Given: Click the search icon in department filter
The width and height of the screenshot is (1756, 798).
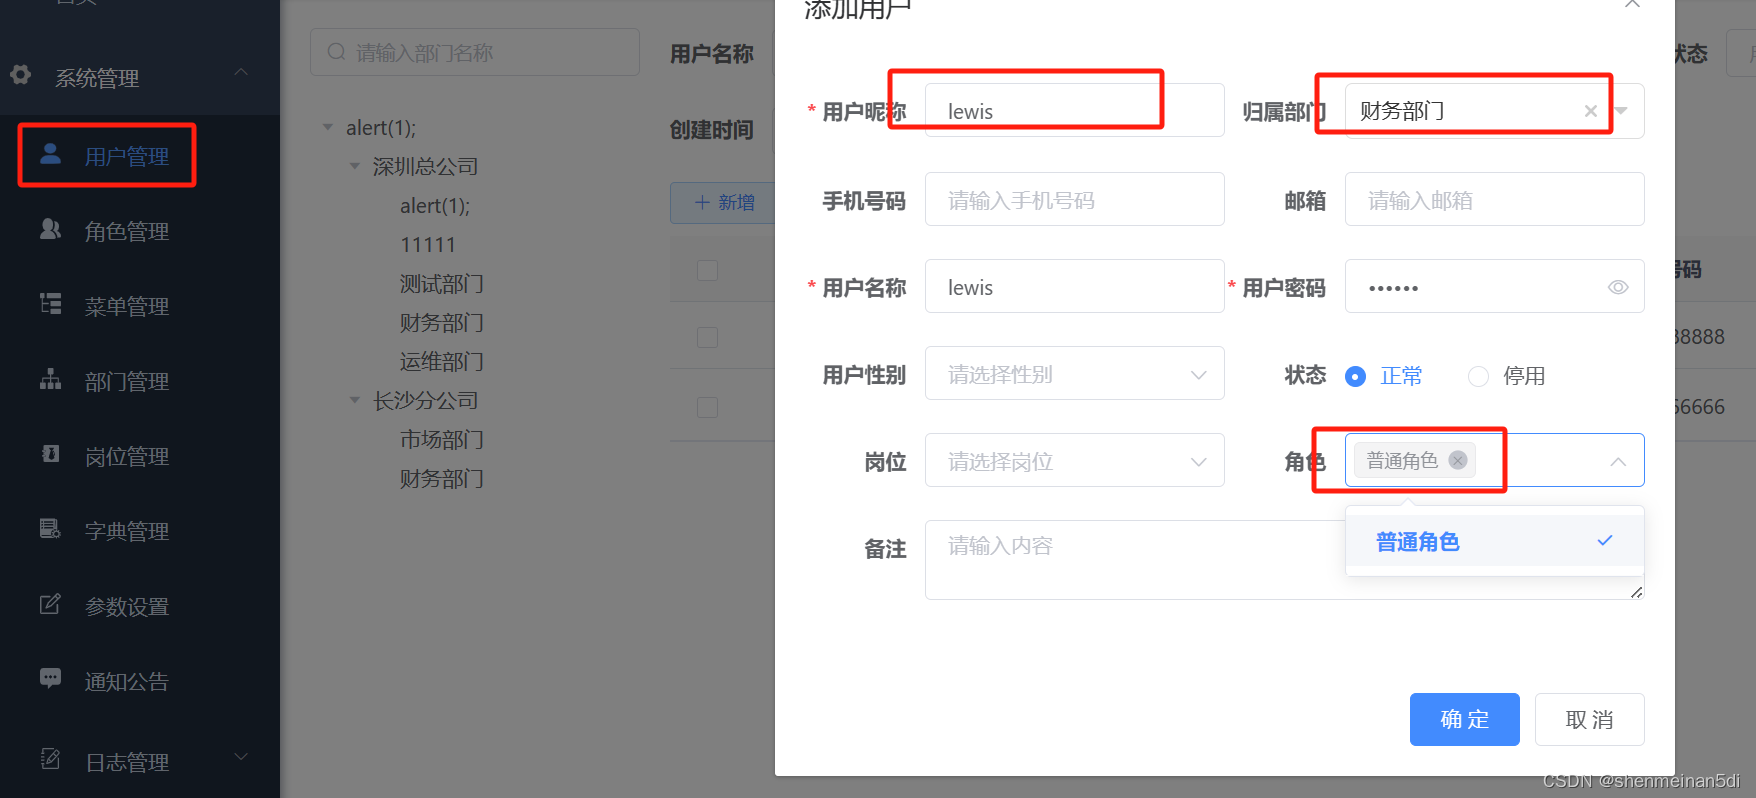Looking at the screenshot, I should [x=336, y=52].
